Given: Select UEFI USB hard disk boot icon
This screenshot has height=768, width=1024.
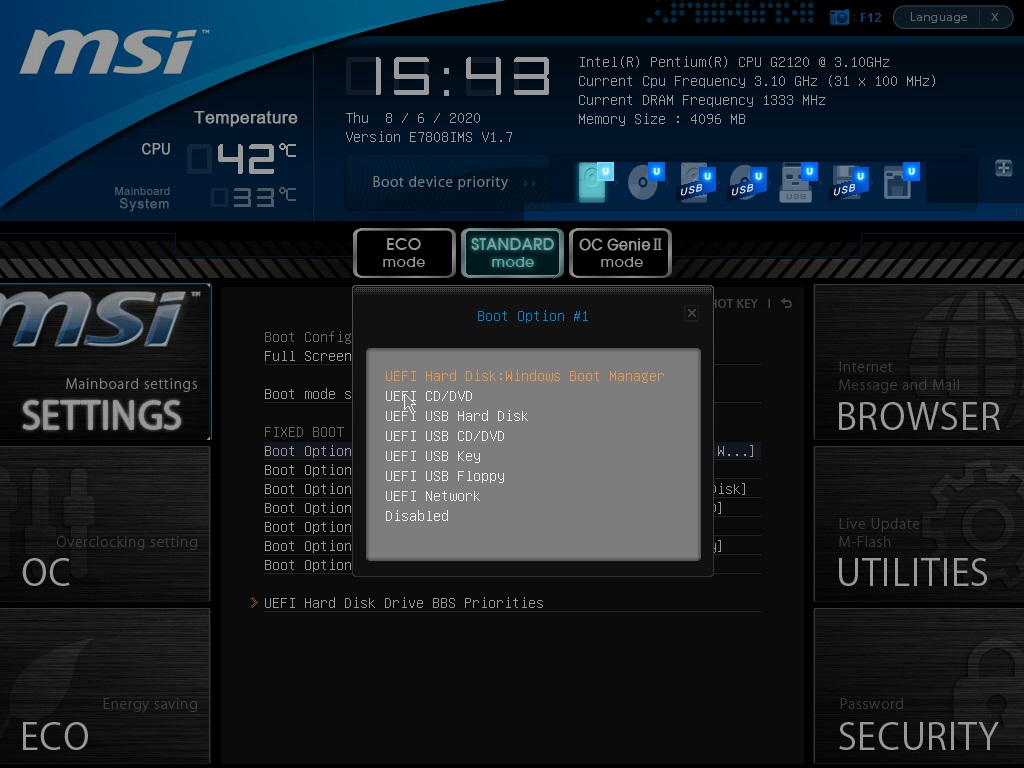Looking at the screenshot, I should [x=696, y=182].
